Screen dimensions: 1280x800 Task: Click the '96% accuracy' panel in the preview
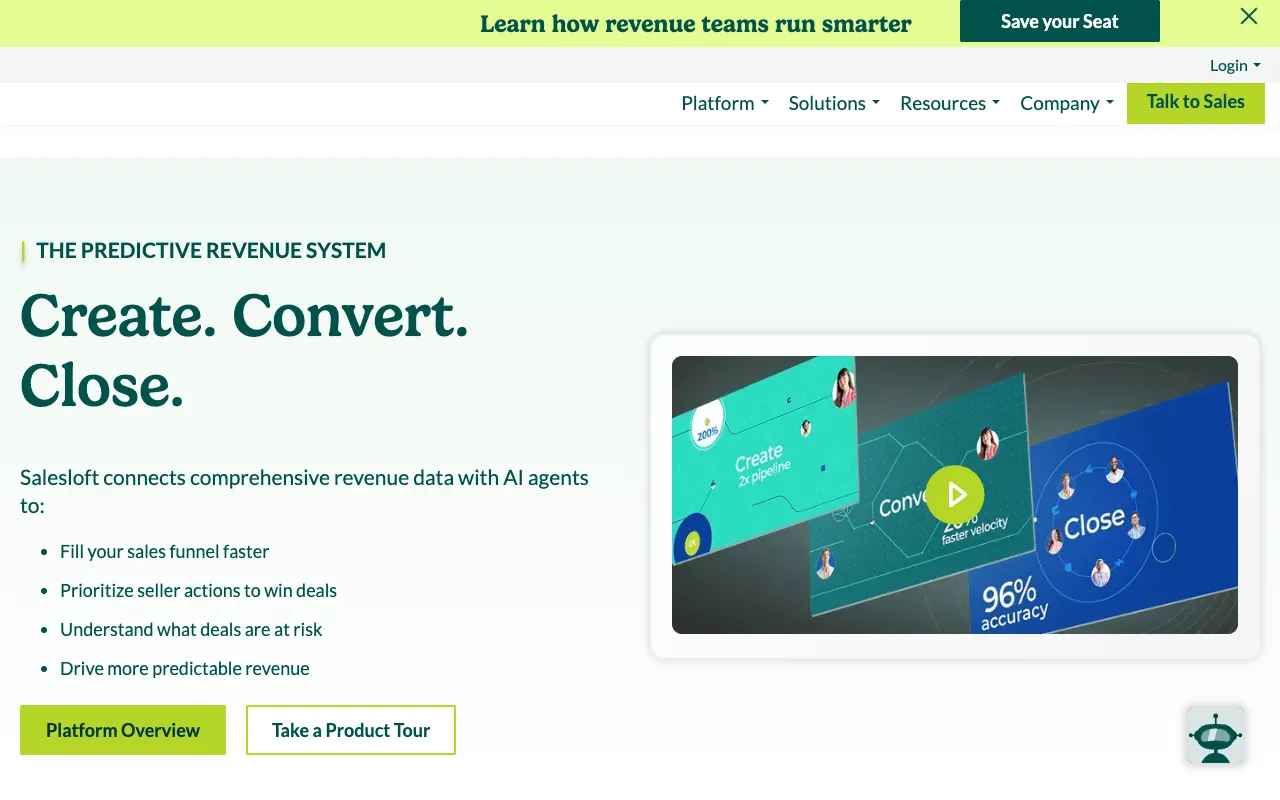(1012, 603)
